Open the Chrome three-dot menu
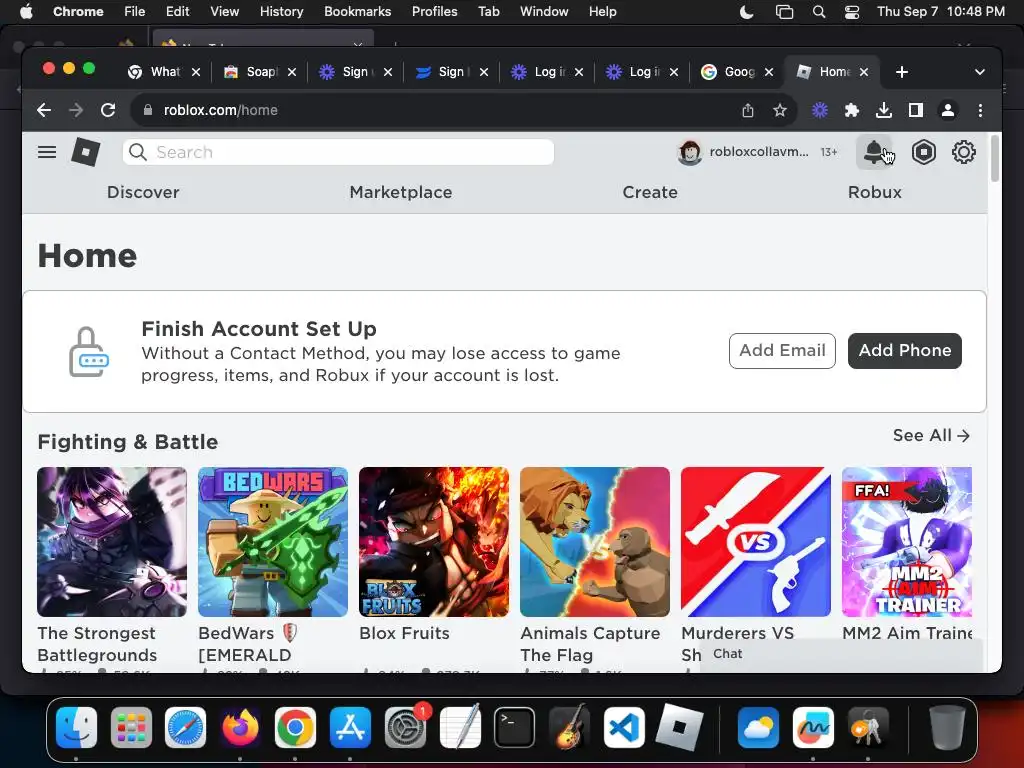 (980, 110)
